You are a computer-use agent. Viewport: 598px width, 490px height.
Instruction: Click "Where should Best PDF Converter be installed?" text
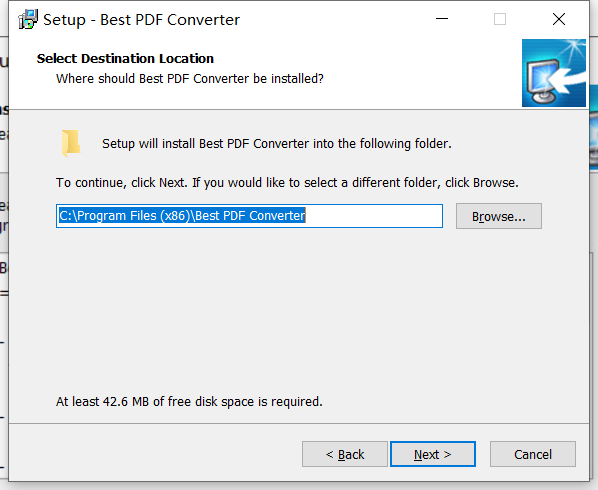[x=190, y=79]
